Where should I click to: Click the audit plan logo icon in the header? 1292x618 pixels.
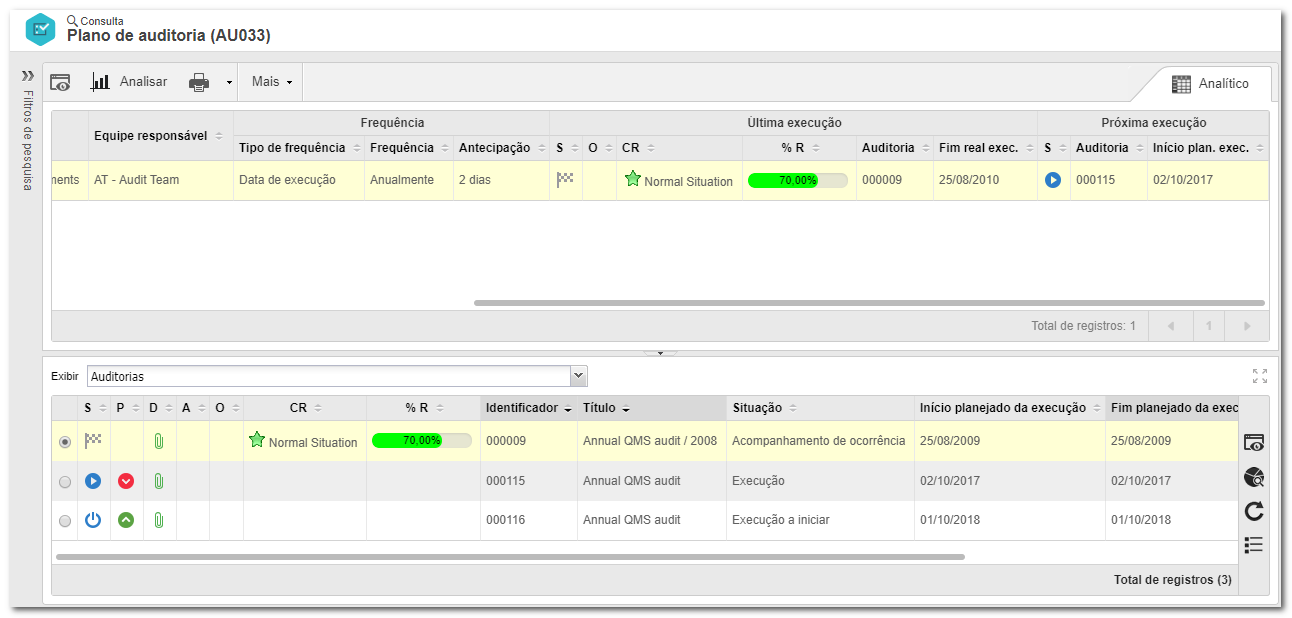tap(41, 29)
